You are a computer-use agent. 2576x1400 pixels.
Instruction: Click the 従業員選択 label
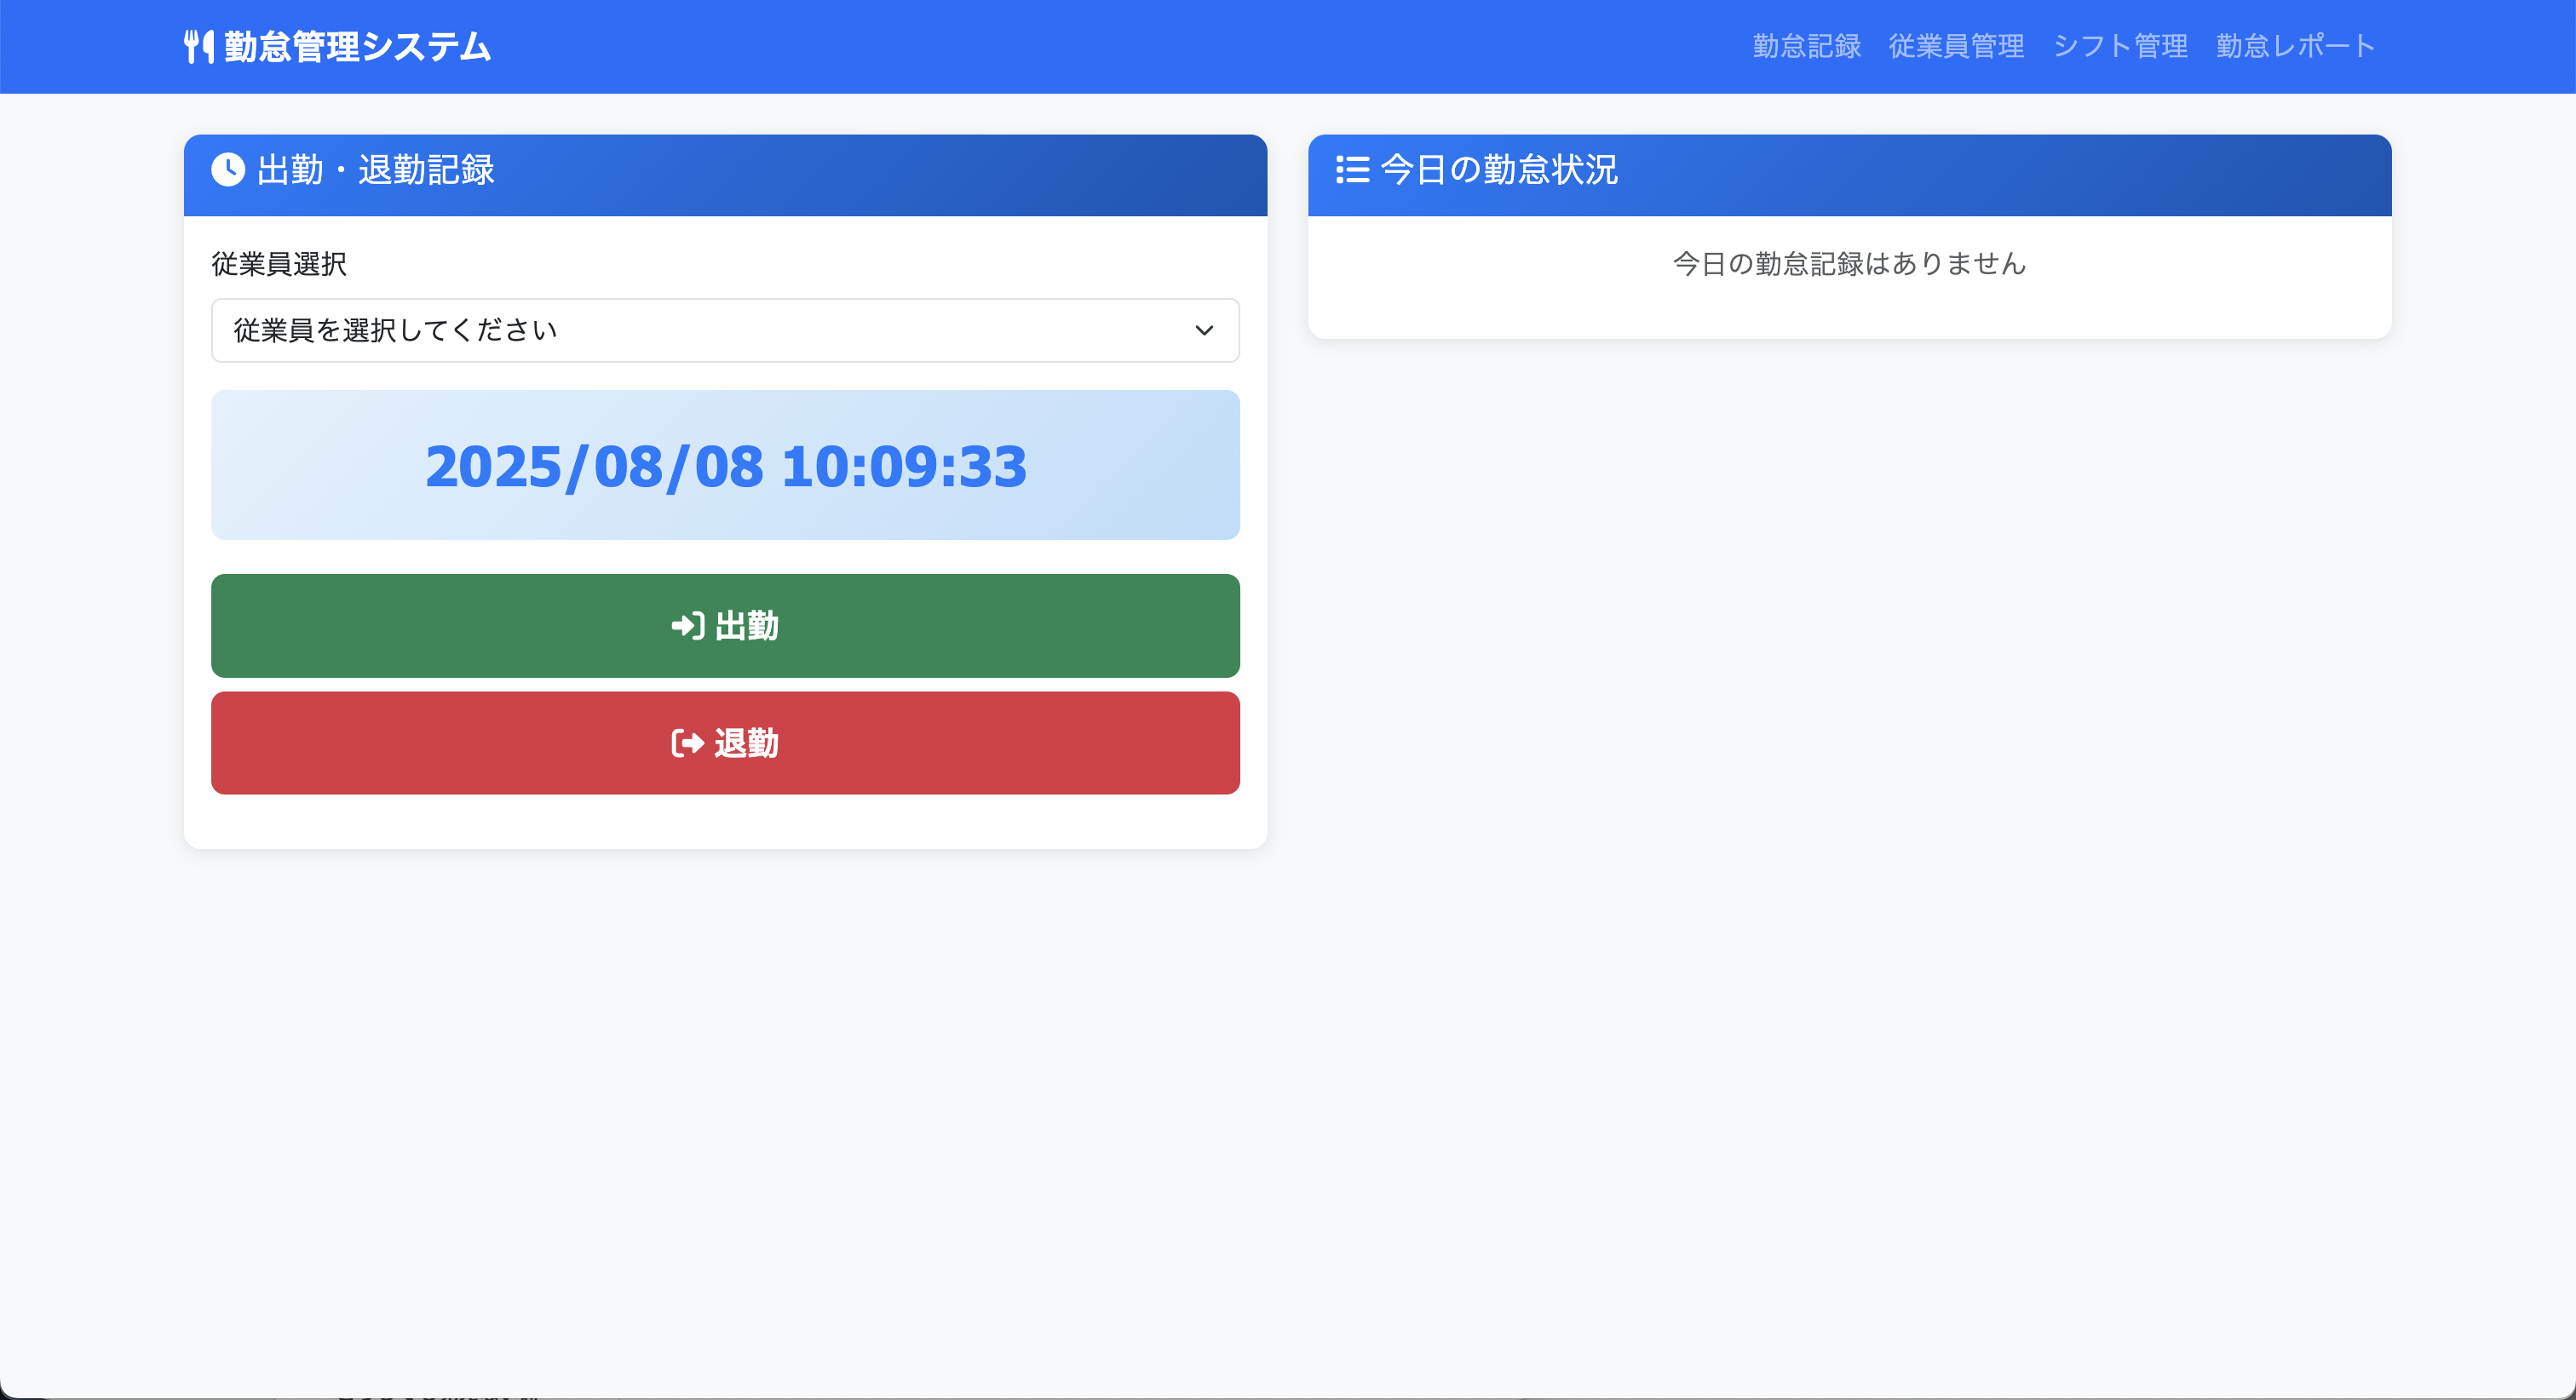click(x=279, y=264)
